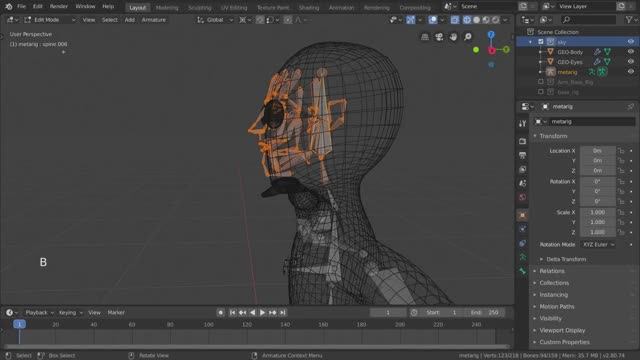Jump to the timeline start frame
This screenshot has width=640, height=360.
pyautogui.click(x=232, y=313)
